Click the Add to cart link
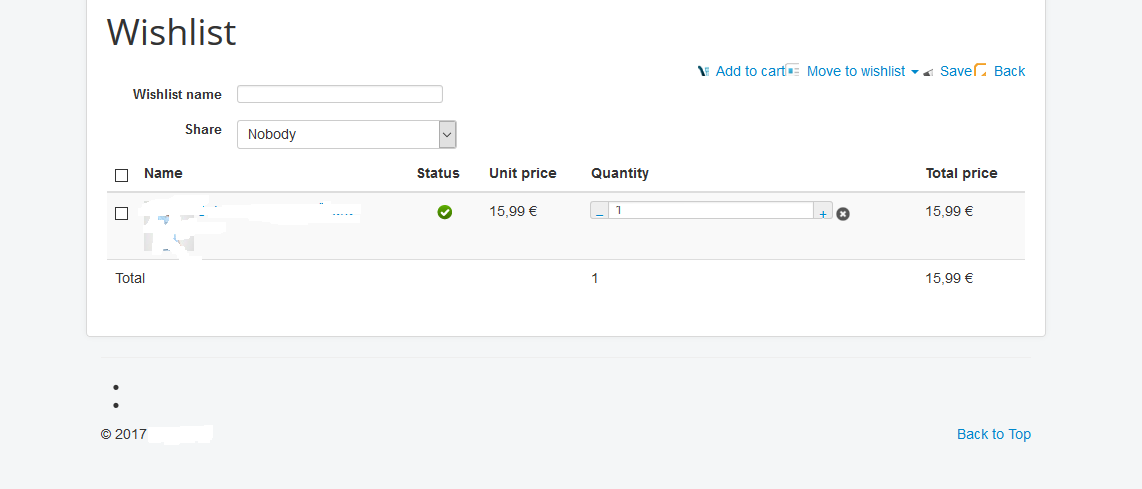1142x489 pixels. pyautogui.click(x=750, y=71)
